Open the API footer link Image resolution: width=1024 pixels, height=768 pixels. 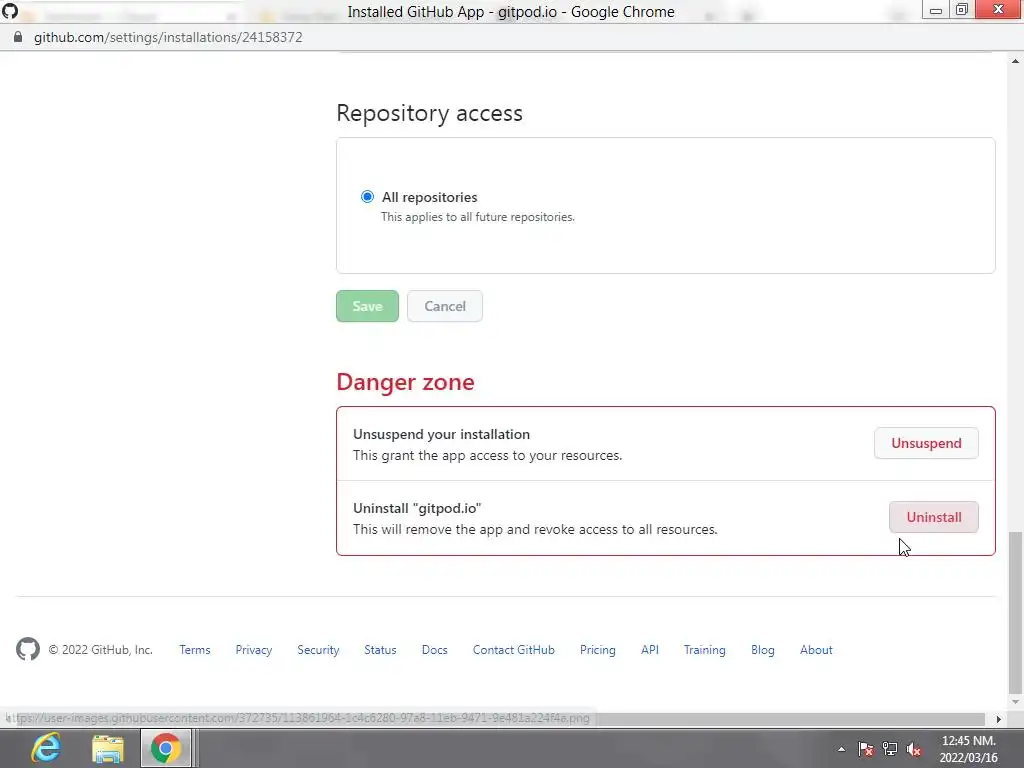(650, 650)
